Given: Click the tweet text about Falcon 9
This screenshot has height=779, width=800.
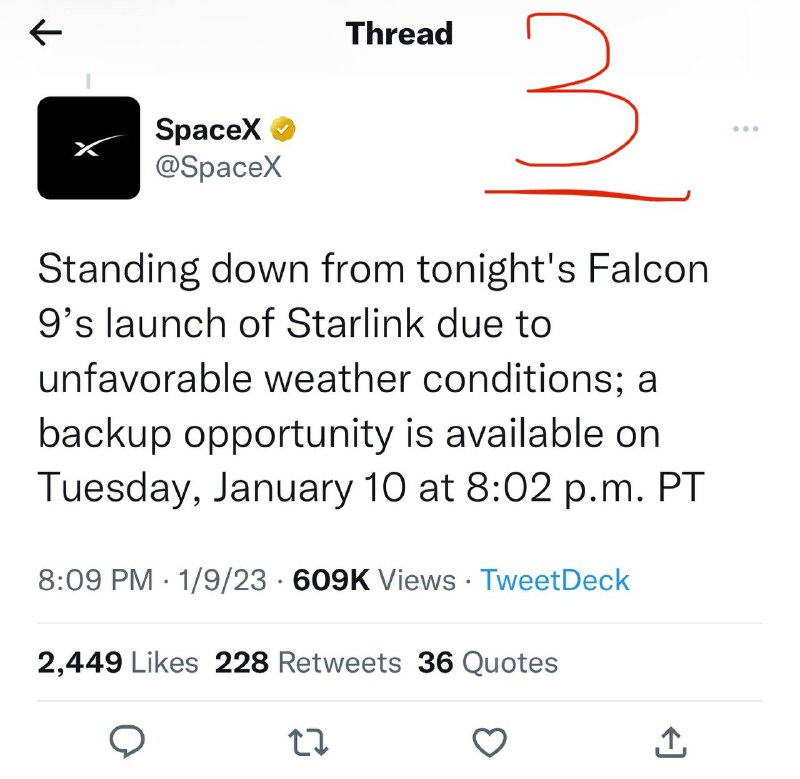Looking at the screenshot, I should click(373, 378).
